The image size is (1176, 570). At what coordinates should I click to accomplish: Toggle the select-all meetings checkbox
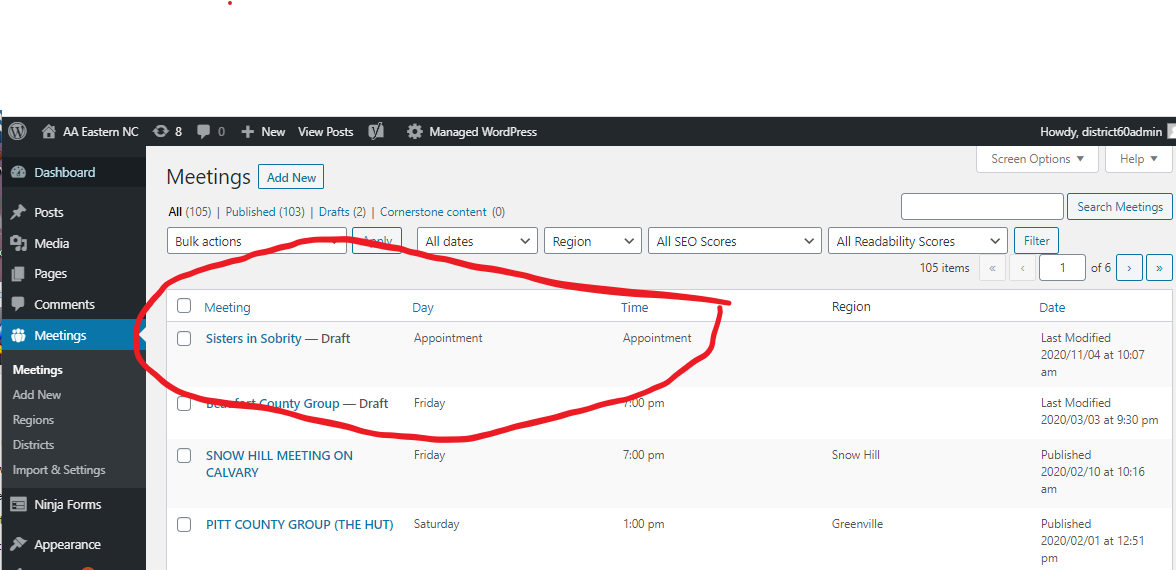click(184, 306)
